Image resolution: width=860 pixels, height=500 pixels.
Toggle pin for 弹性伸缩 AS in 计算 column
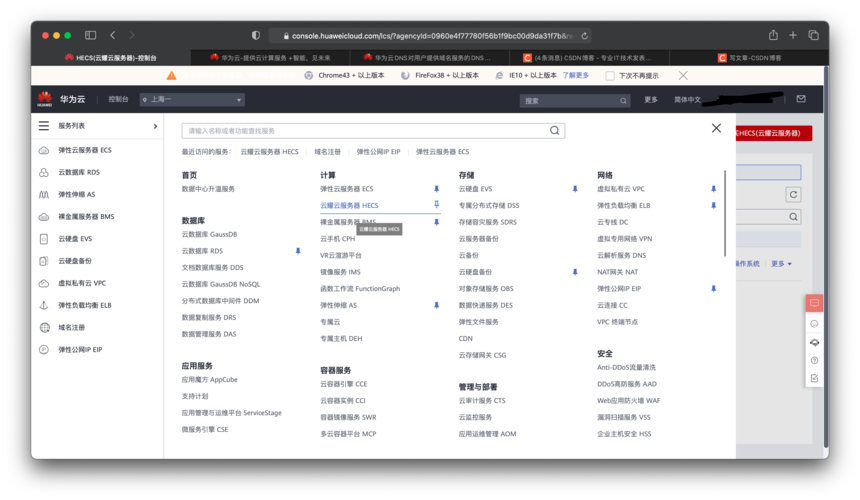point(437,305)
